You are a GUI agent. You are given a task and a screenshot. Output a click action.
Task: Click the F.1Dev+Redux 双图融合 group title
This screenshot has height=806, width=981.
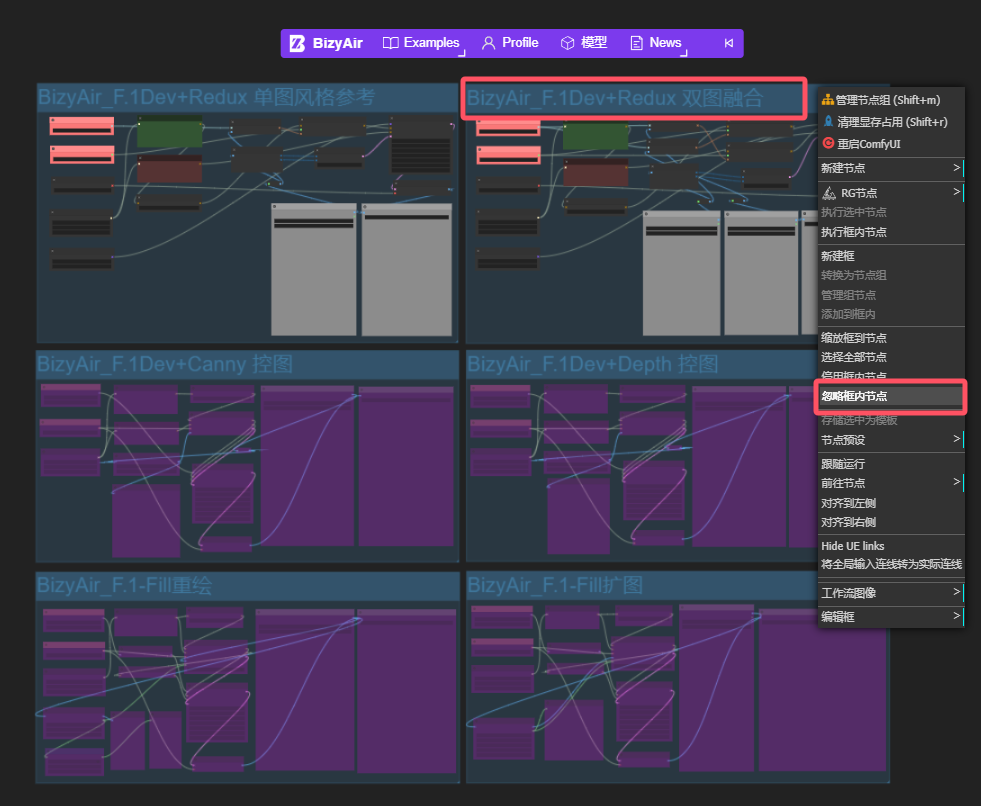pos(614,98)
